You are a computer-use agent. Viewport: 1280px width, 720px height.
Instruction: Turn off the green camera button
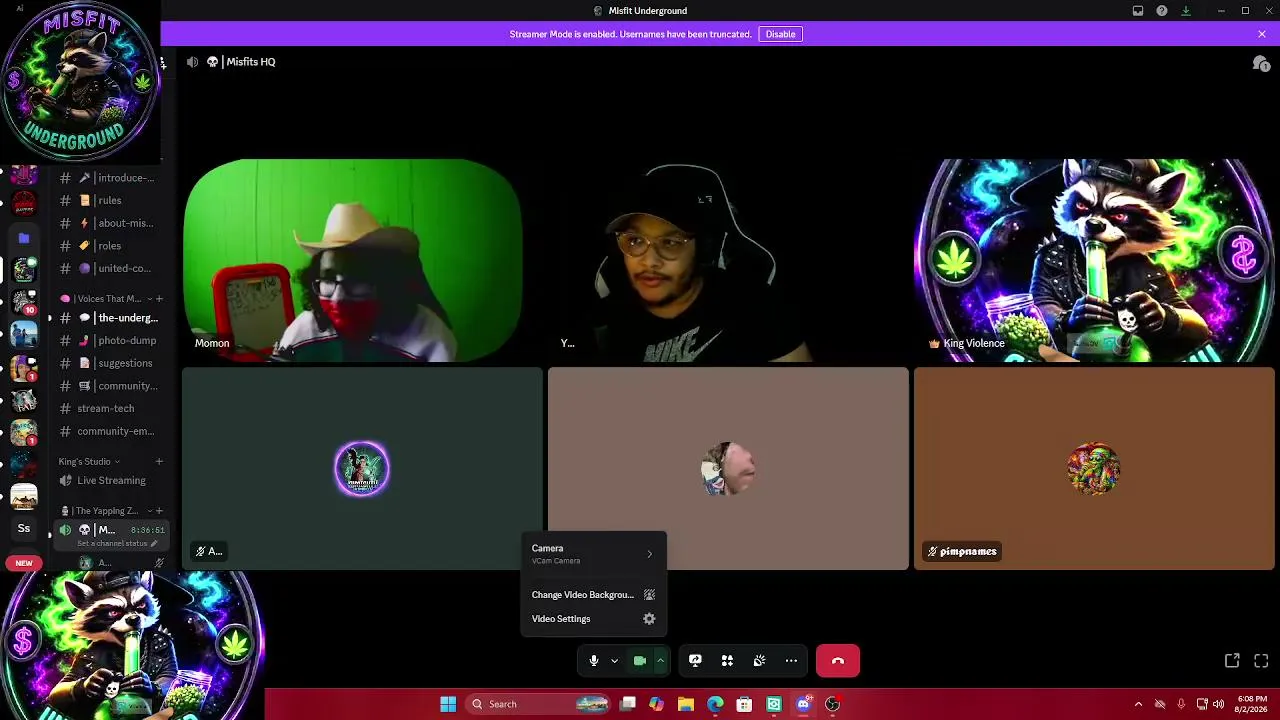pyautogui.click(x=640, y=661)
